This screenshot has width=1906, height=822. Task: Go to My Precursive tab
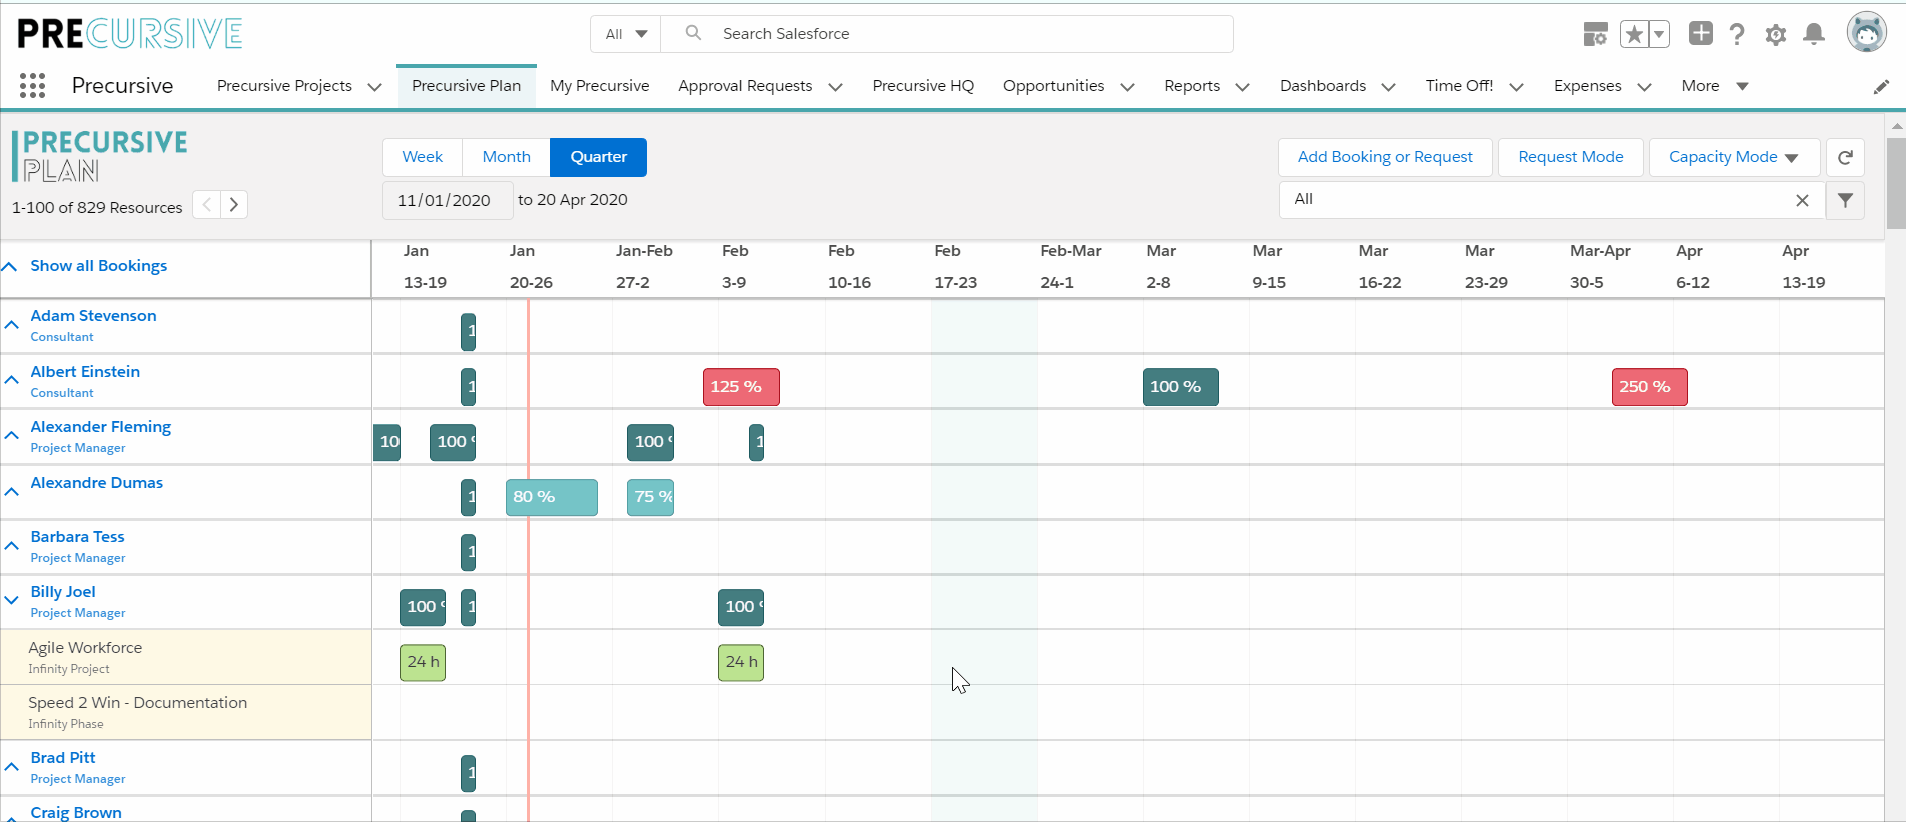(x=600, y=86)
